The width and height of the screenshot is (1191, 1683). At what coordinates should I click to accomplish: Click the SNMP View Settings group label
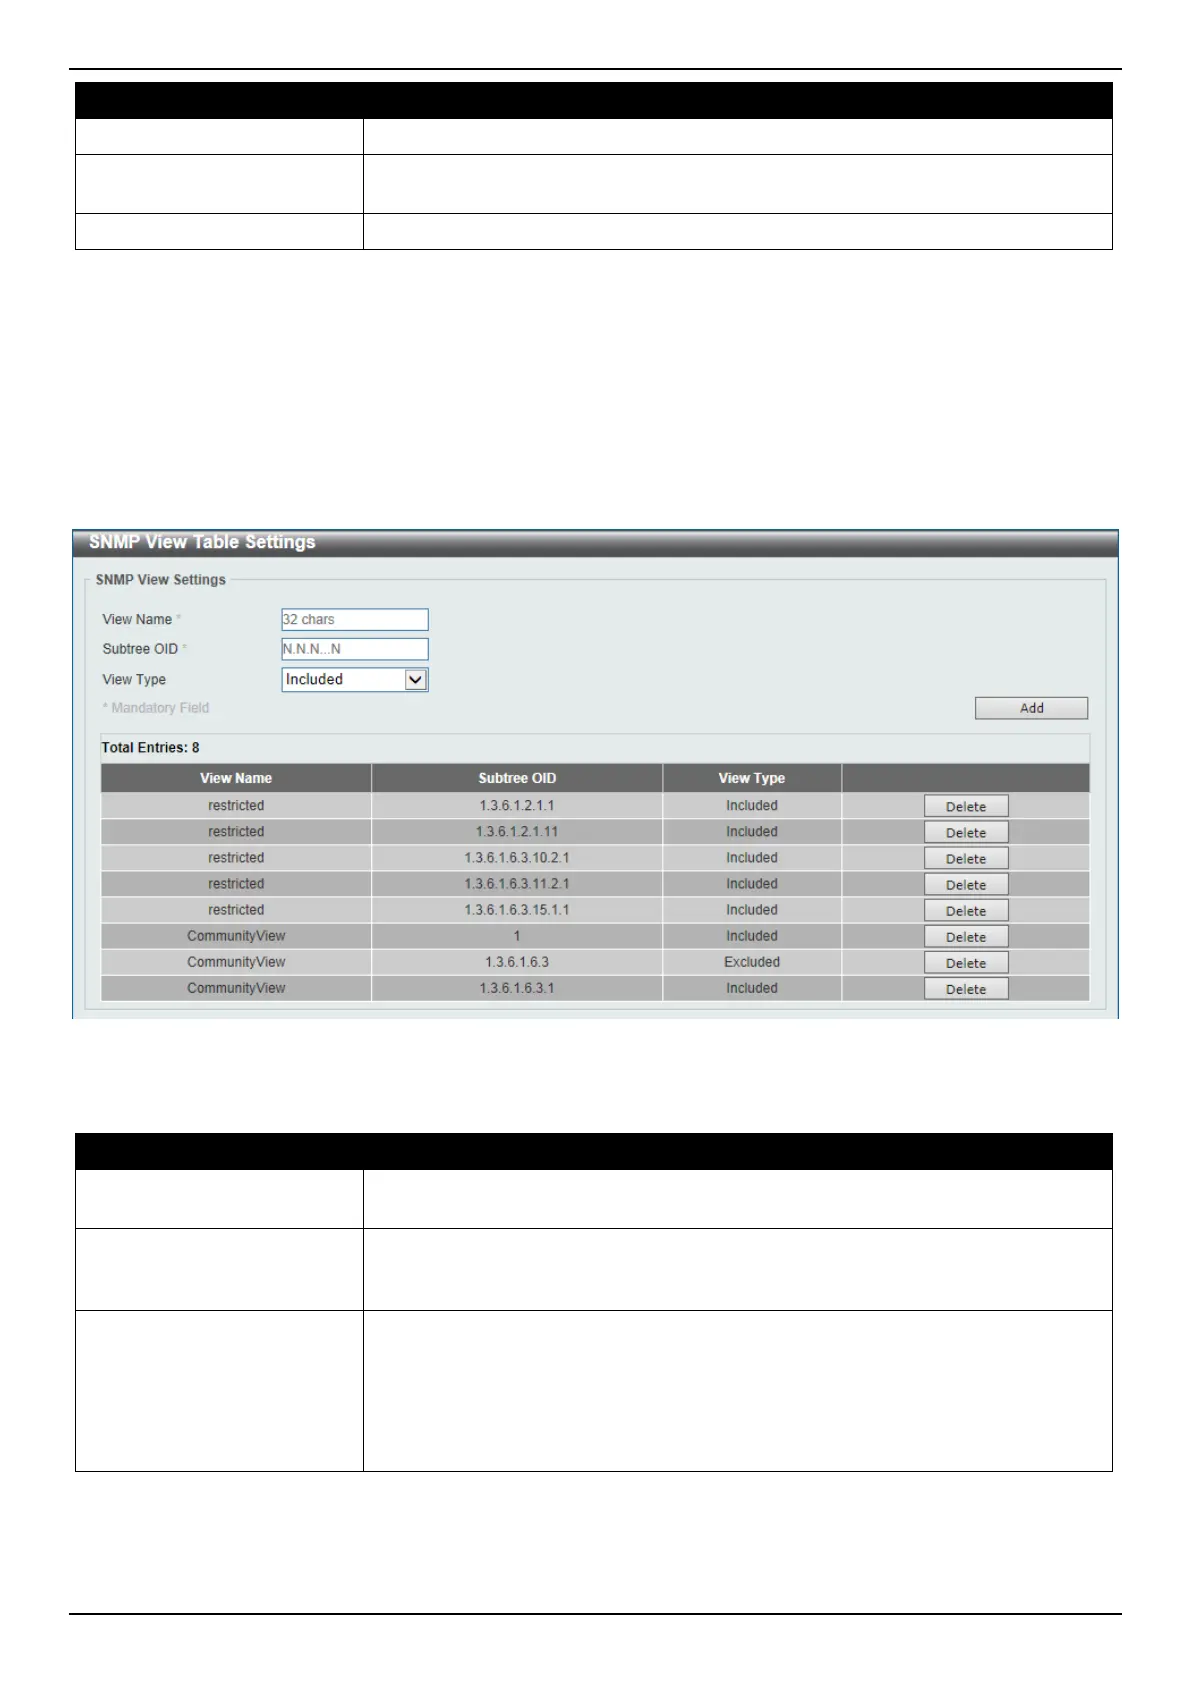[161, 579]
